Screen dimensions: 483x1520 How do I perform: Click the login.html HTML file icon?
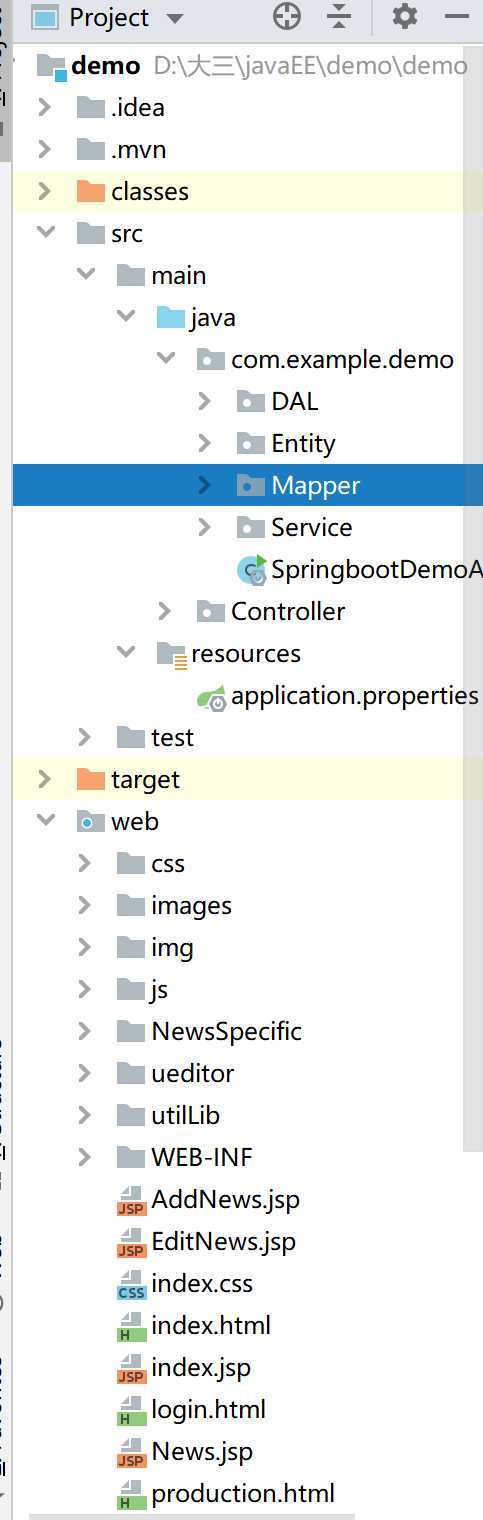coord(131,1410)
